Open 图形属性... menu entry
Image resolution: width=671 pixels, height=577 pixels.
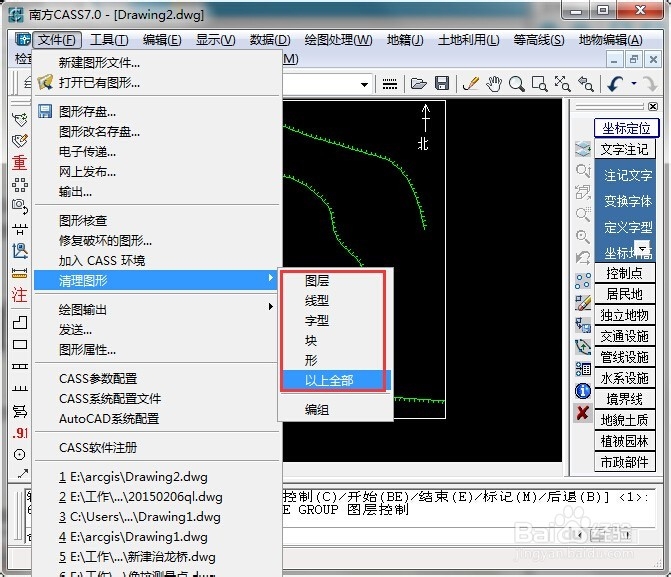coord(157,350)
